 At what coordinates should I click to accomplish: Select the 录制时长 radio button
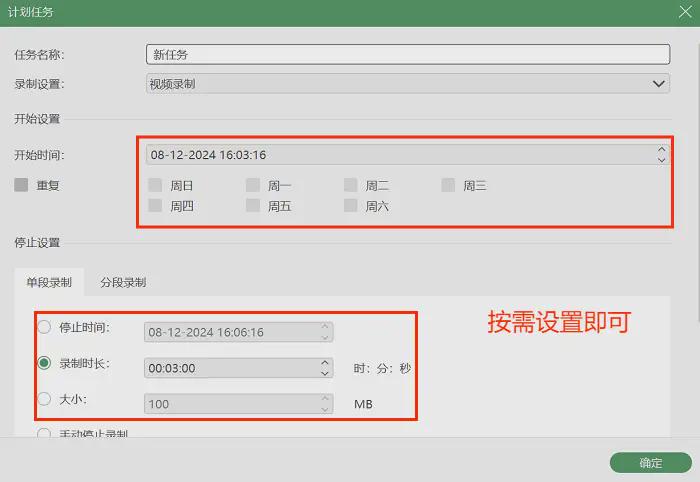[44, 363]
